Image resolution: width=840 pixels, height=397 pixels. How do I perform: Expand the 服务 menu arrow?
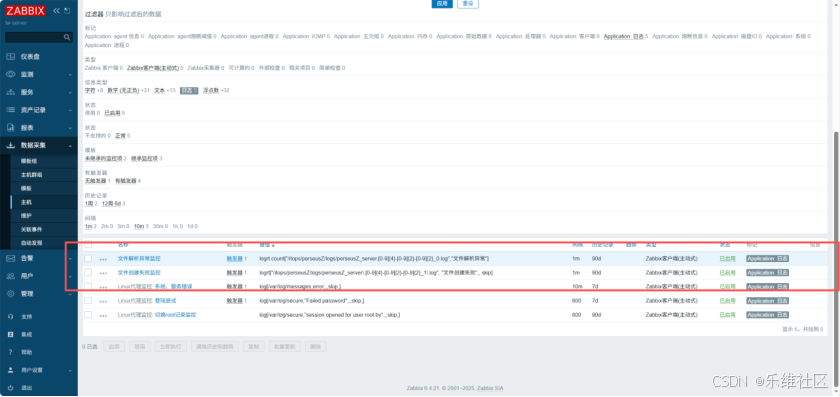(x=70, y=92)
